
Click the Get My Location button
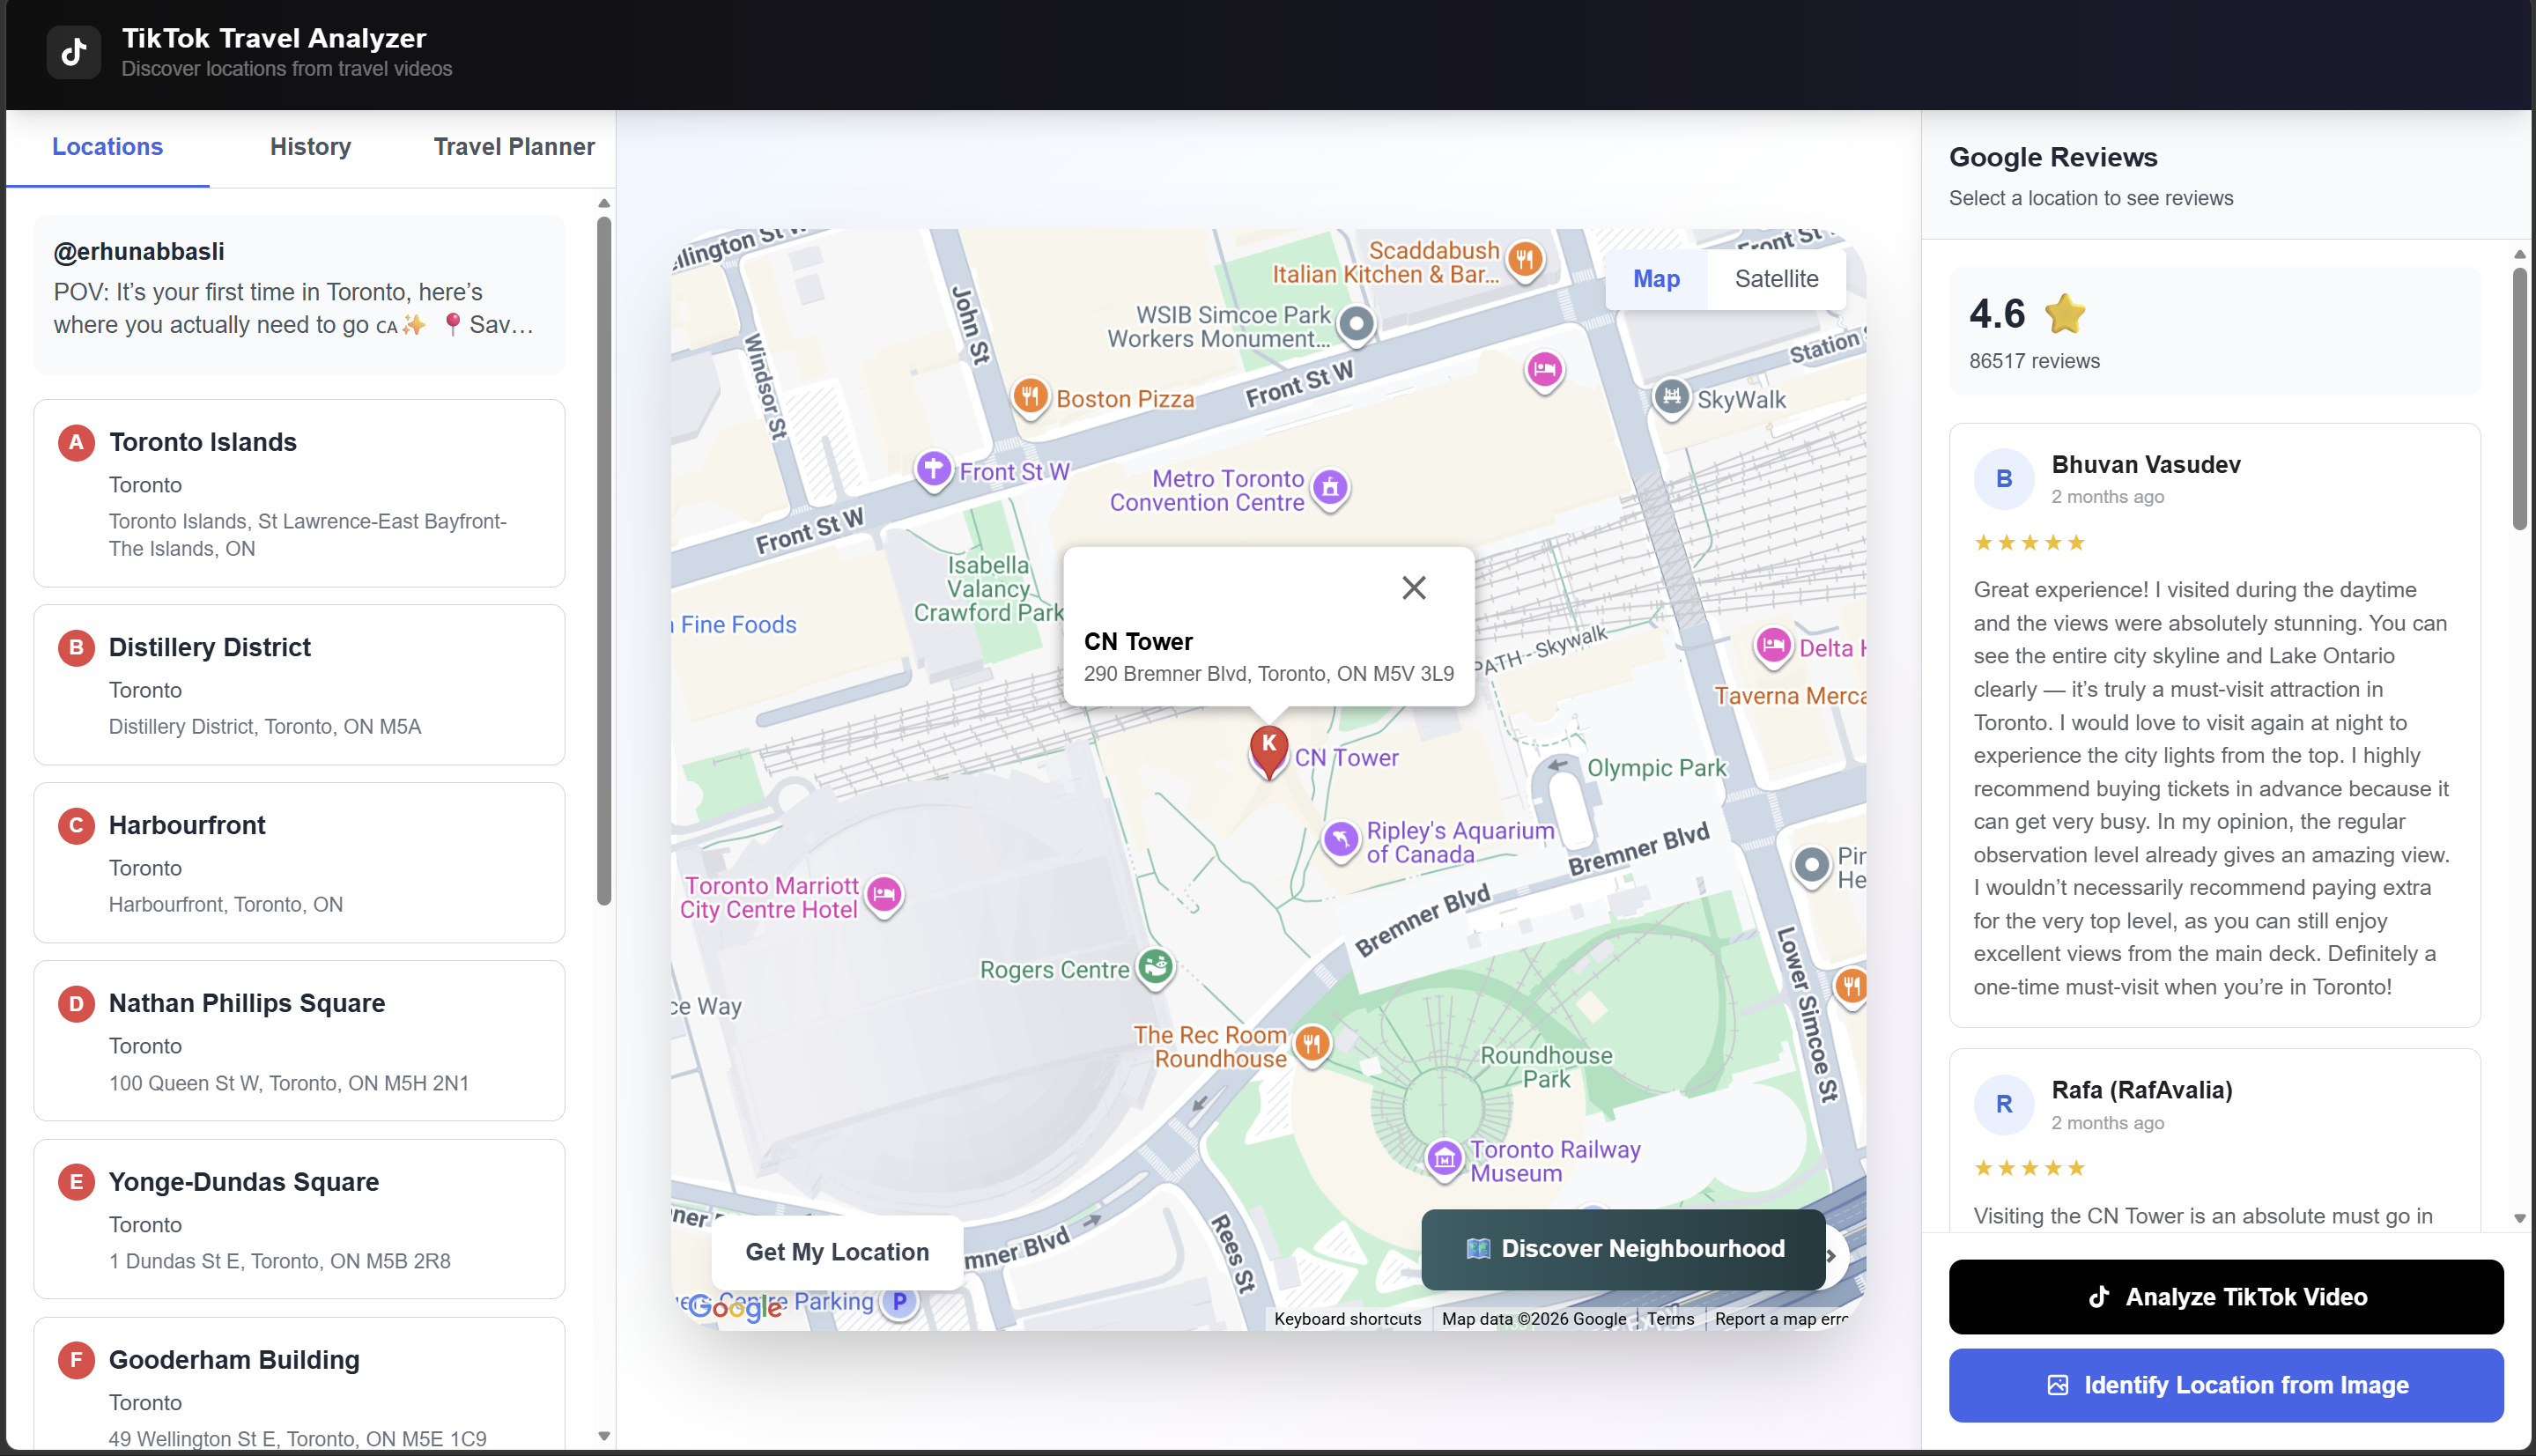point(837,1252)
